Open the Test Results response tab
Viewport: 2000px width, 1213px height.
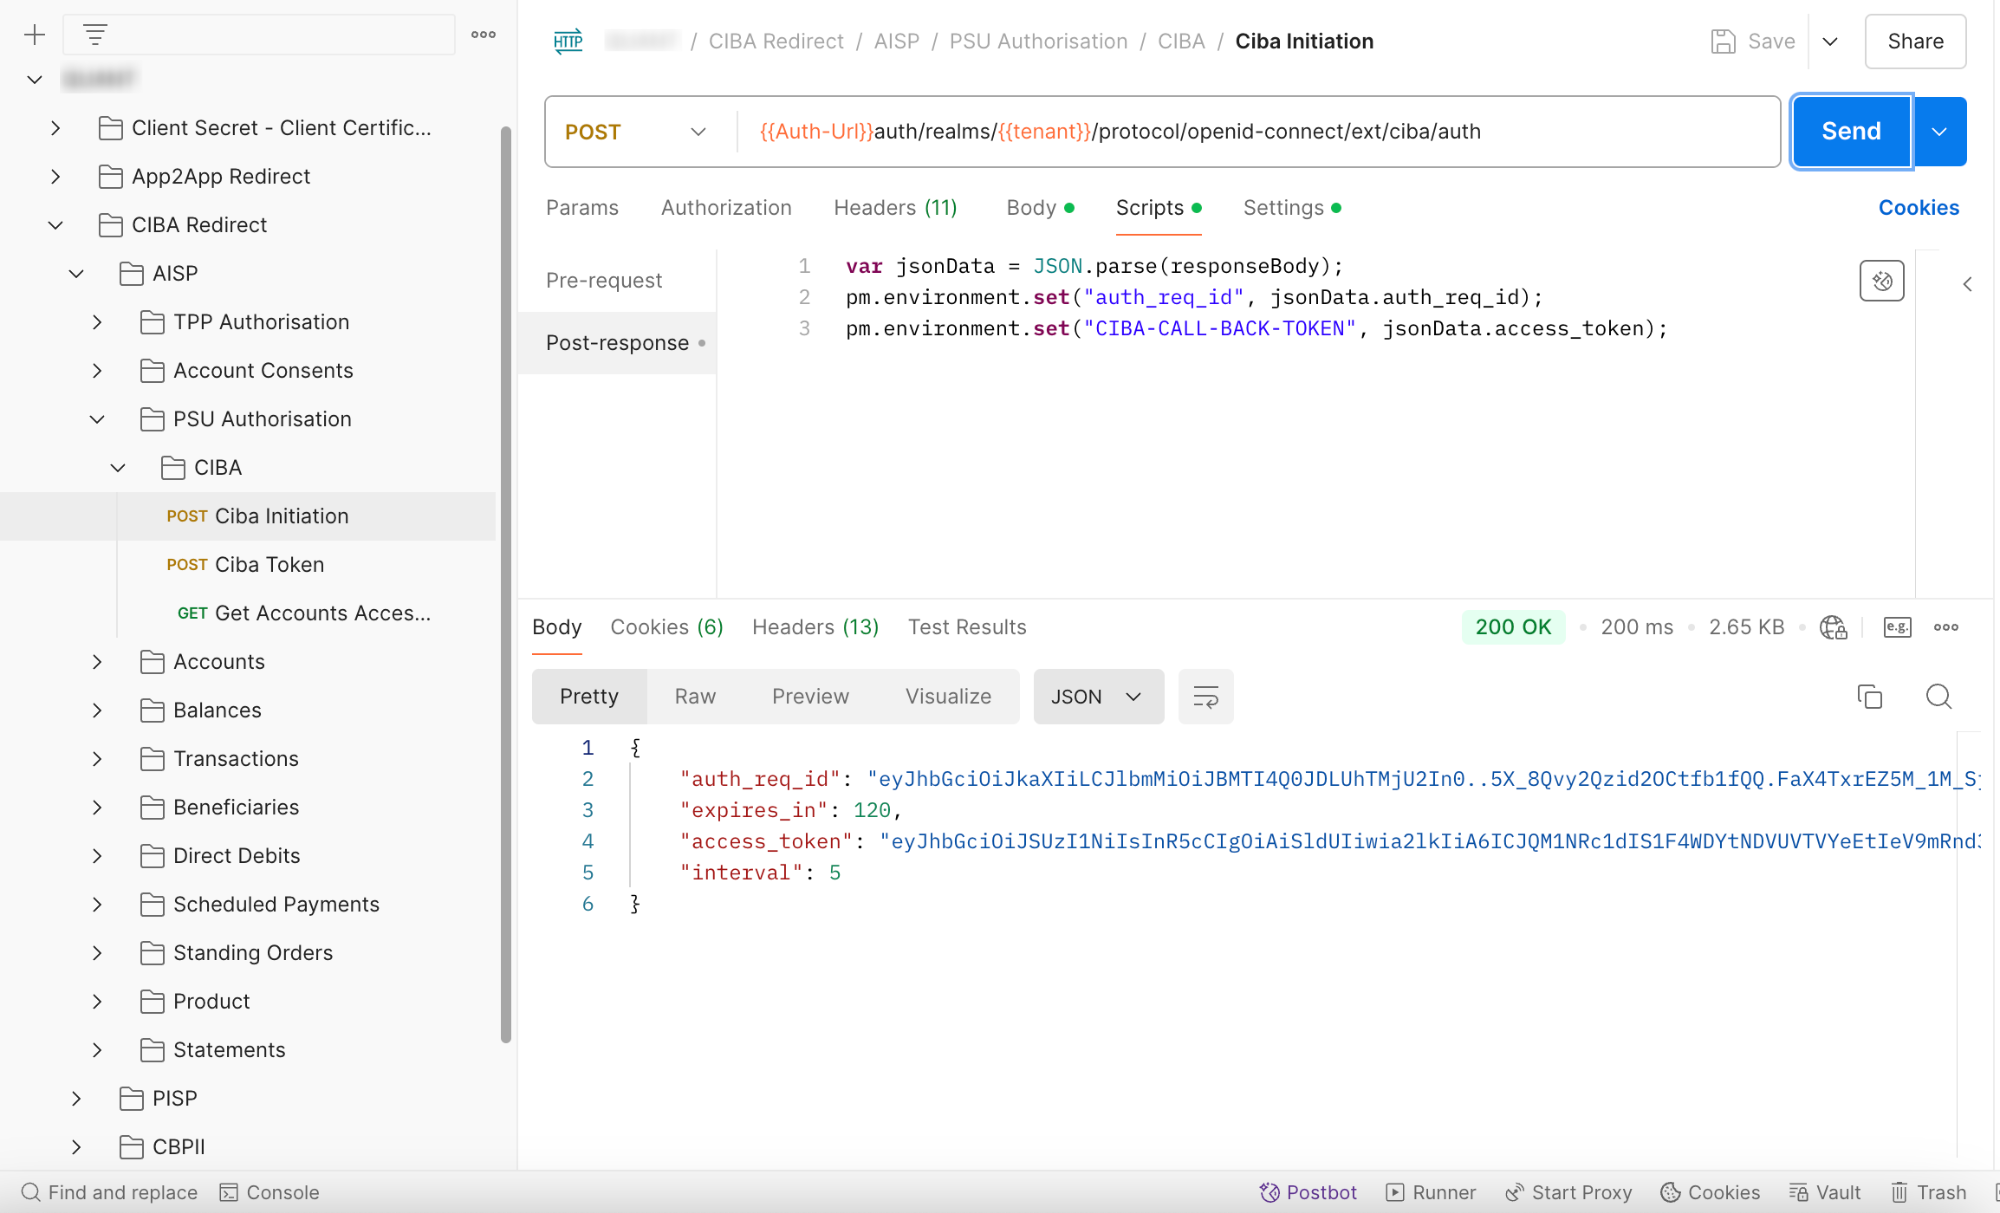coord(967,627)
